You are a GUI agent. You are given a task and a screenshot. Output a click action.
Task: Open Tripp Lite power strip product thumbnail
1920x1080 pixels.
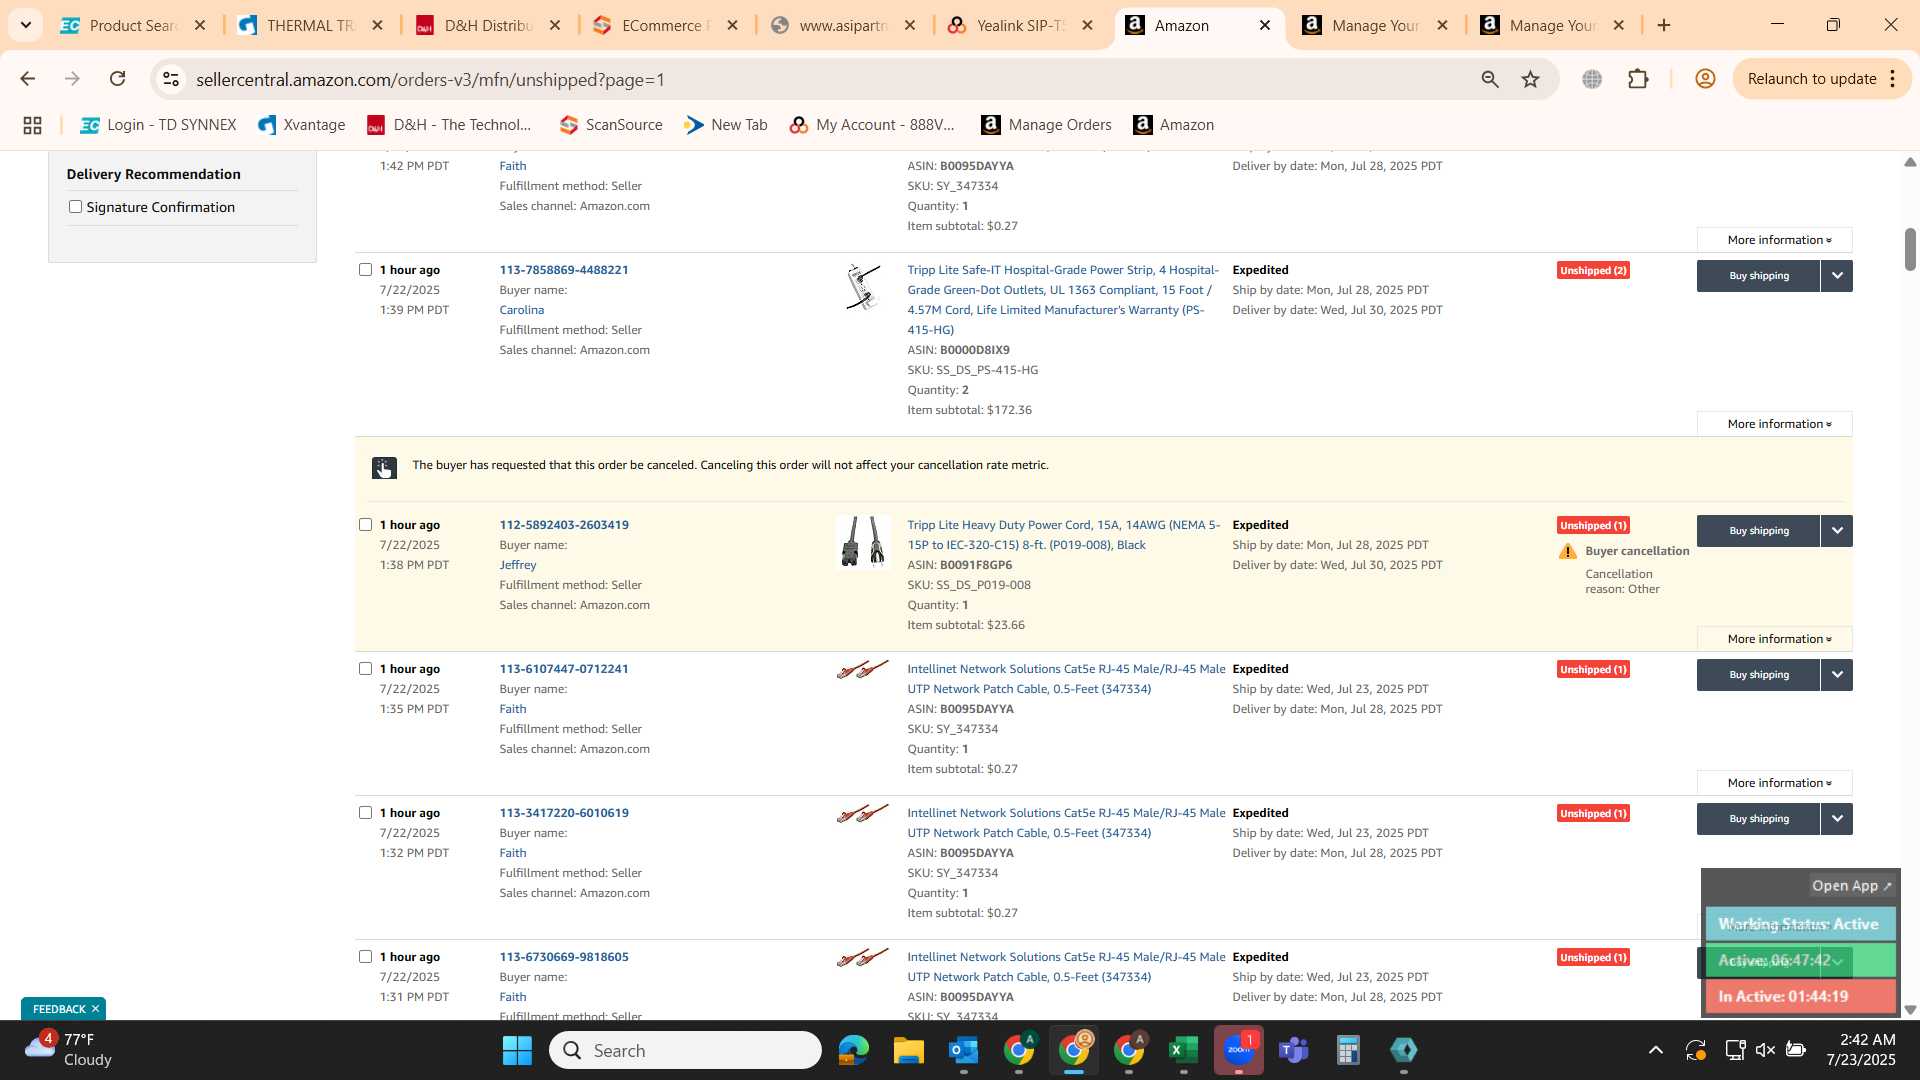point(863,287)
